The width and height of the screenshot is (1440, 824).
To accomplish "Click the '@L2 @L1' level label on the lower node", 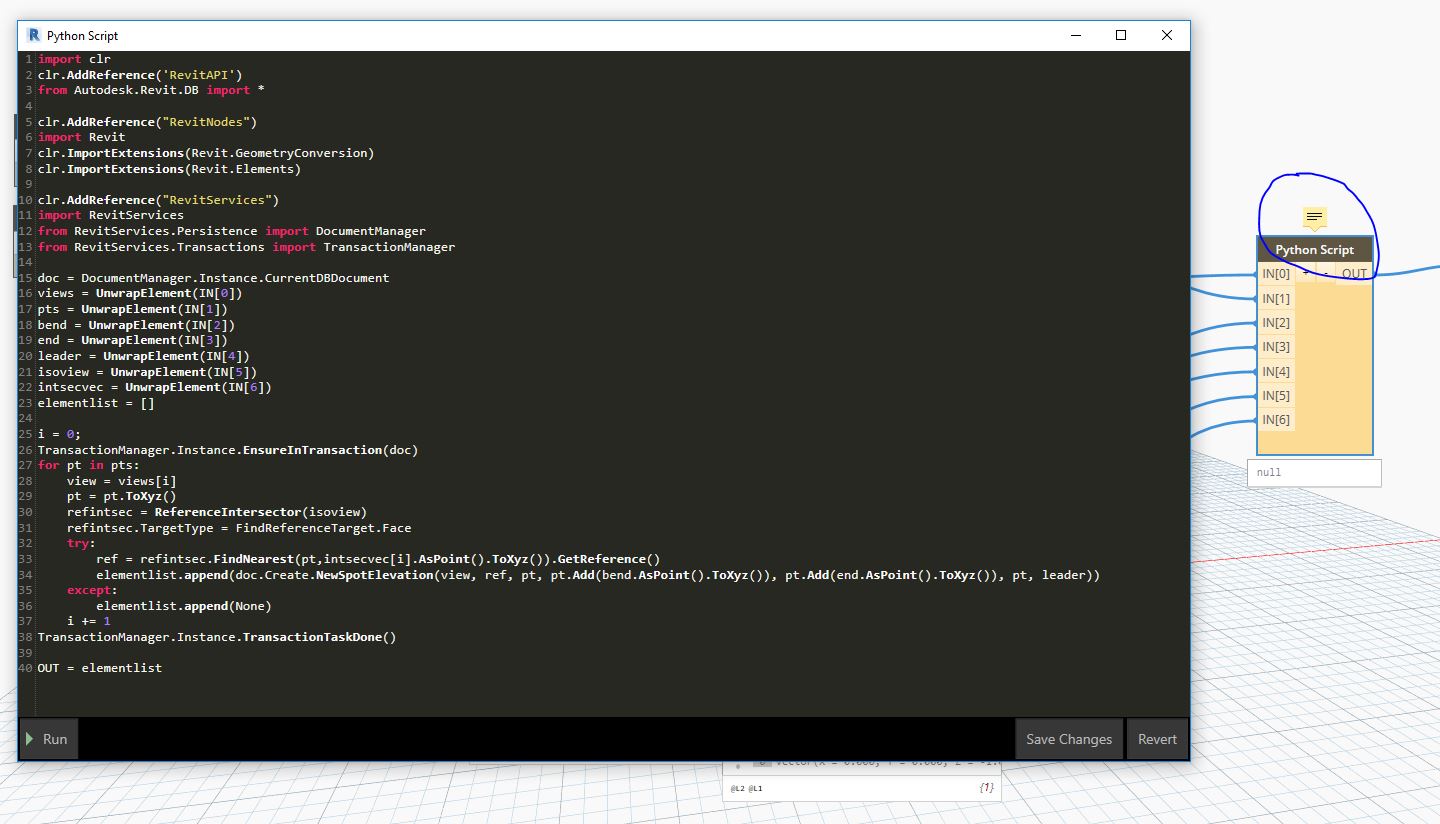I will 747,789.
